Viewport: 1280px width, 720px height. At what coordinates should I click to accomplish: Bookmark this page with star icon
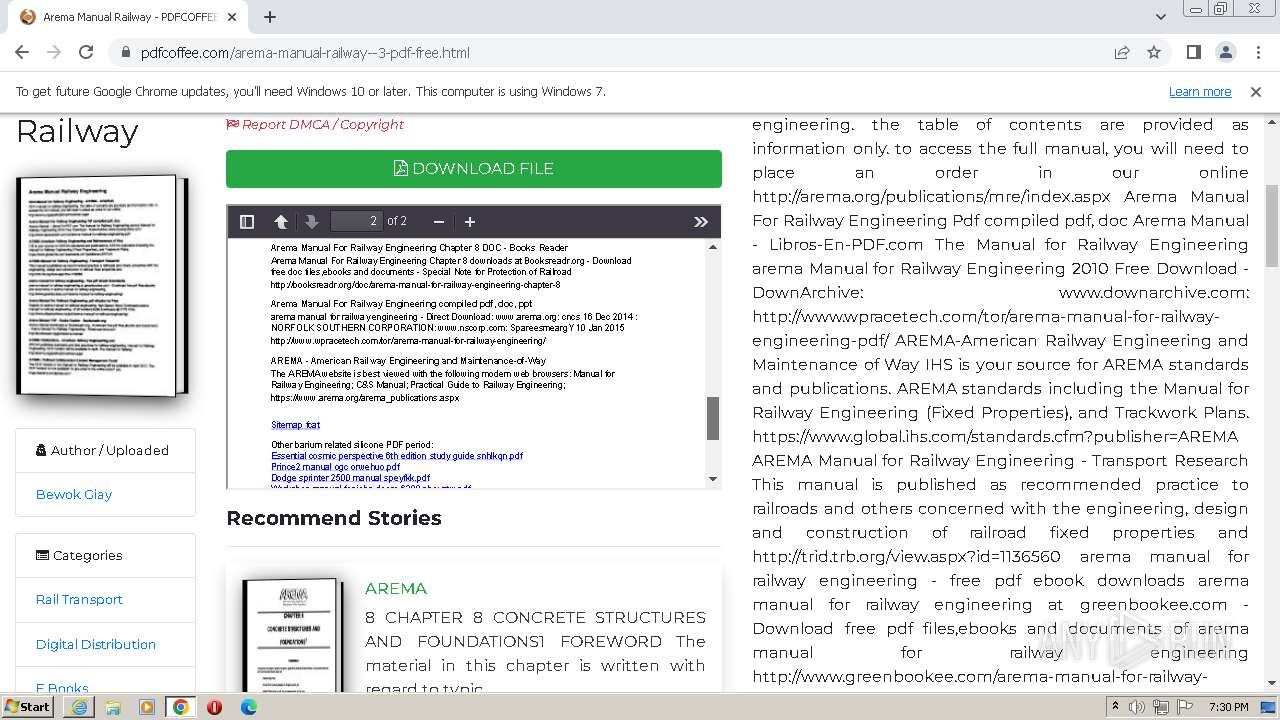[1154, 52]
